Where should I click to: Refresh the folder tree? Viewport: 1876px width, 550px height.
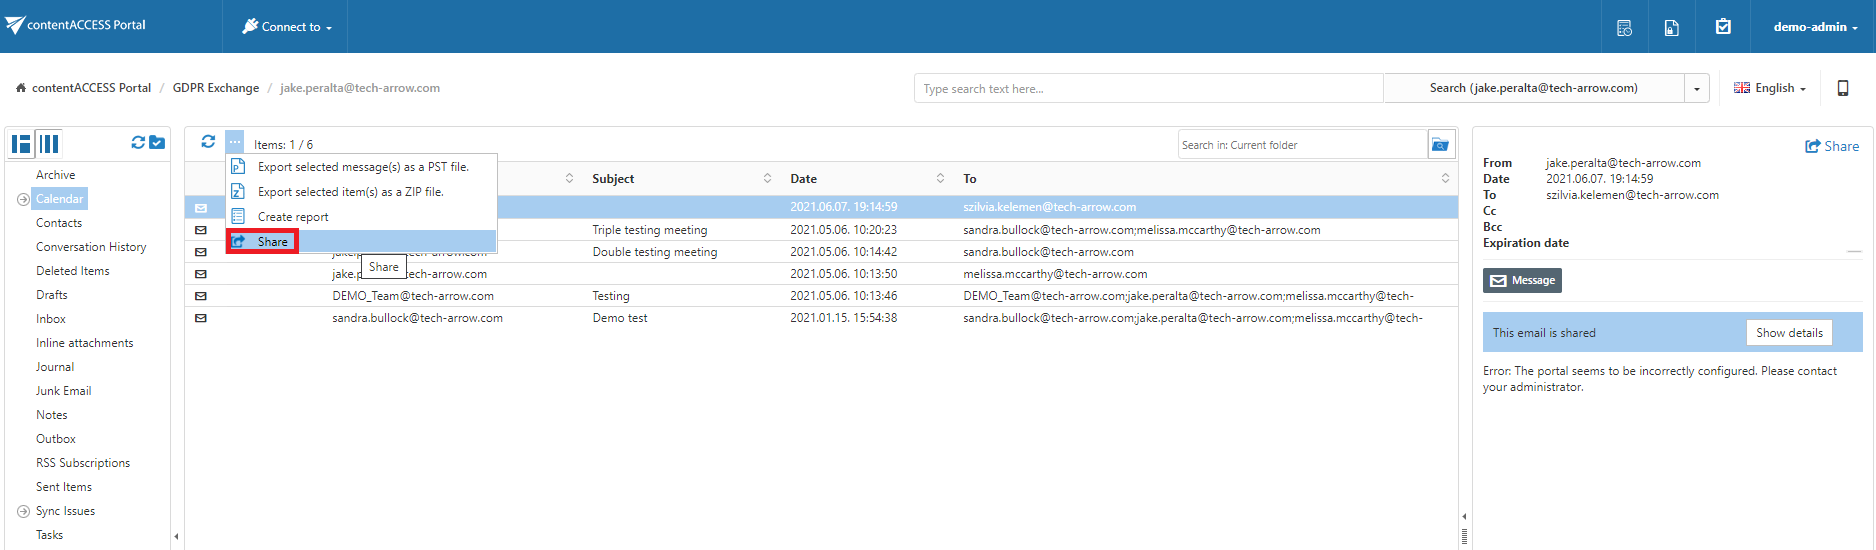[138, 143]
